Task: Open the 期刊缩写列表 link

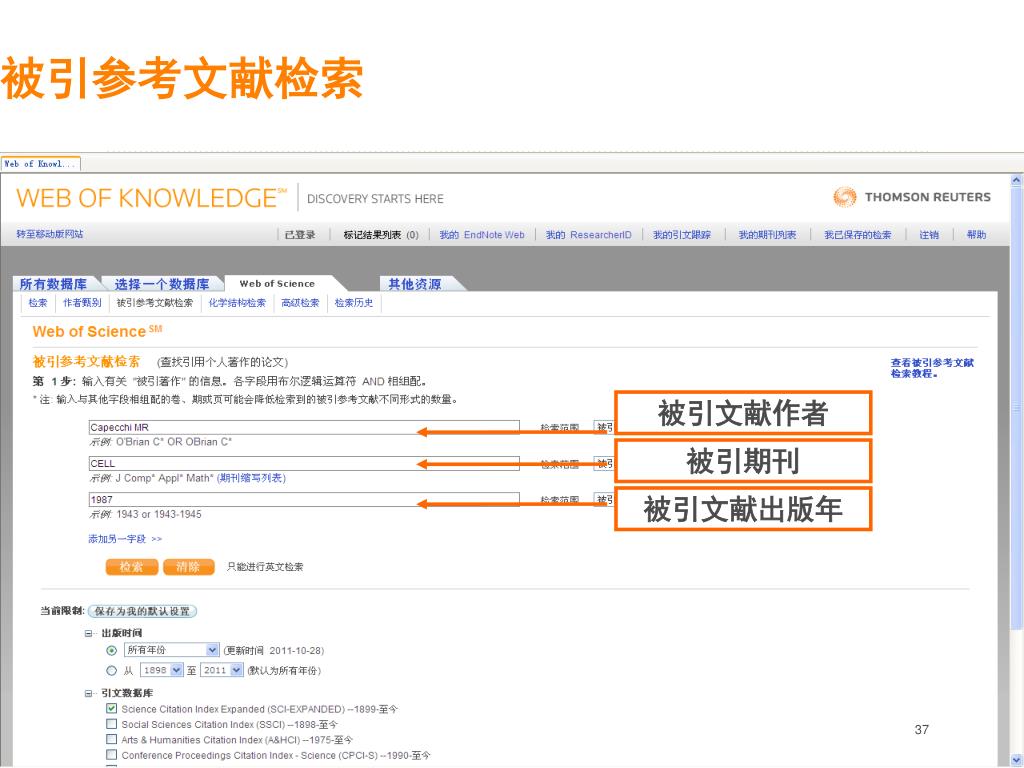Action: 251,478
